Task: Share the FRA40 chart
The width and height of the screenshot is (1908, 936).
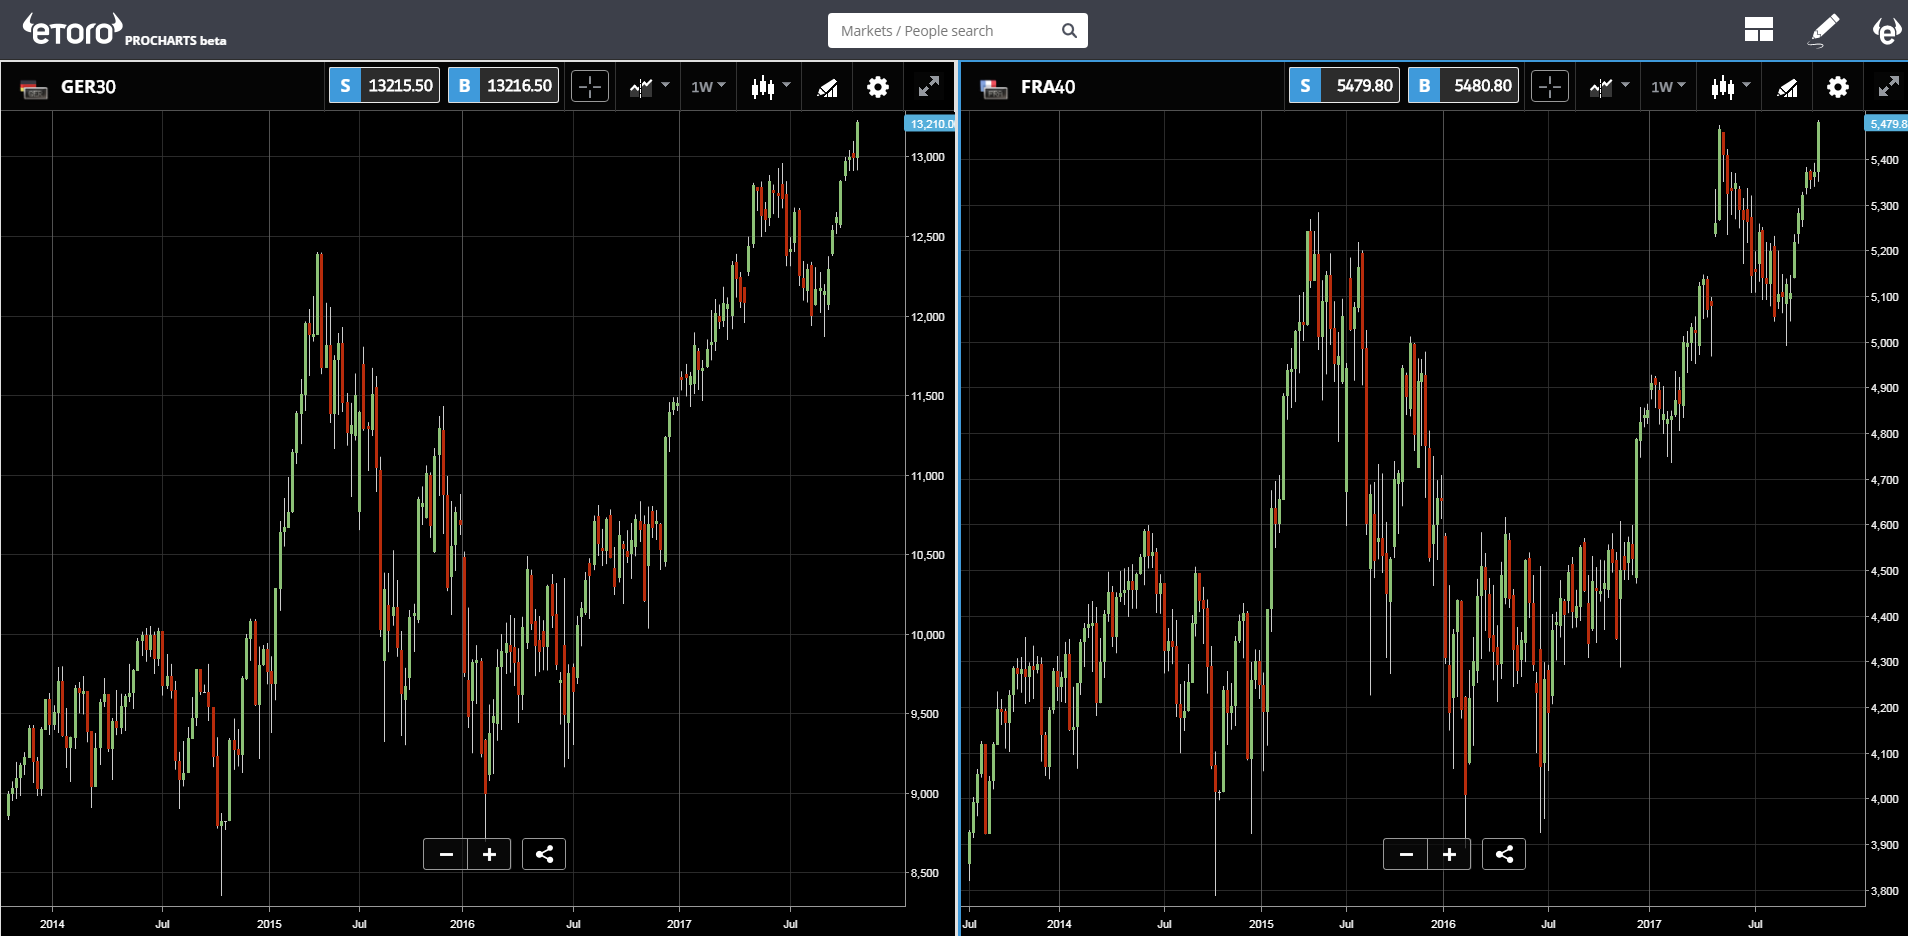Action: tap(1504, 854)
